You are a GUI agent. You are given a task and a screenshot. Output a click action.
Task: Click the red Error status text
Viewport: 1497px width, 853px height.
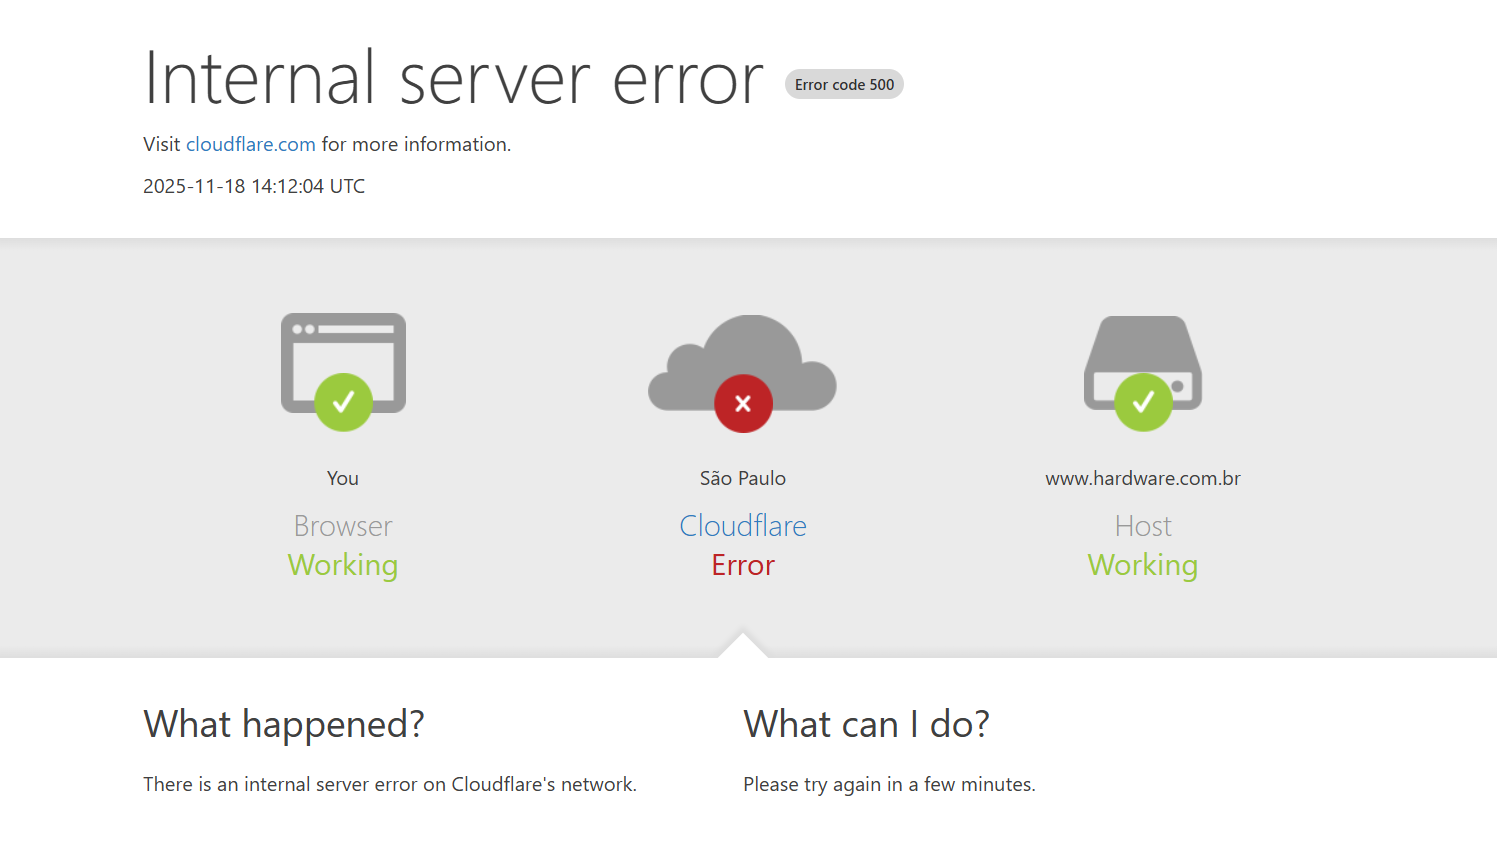click(x=743, y=565)
